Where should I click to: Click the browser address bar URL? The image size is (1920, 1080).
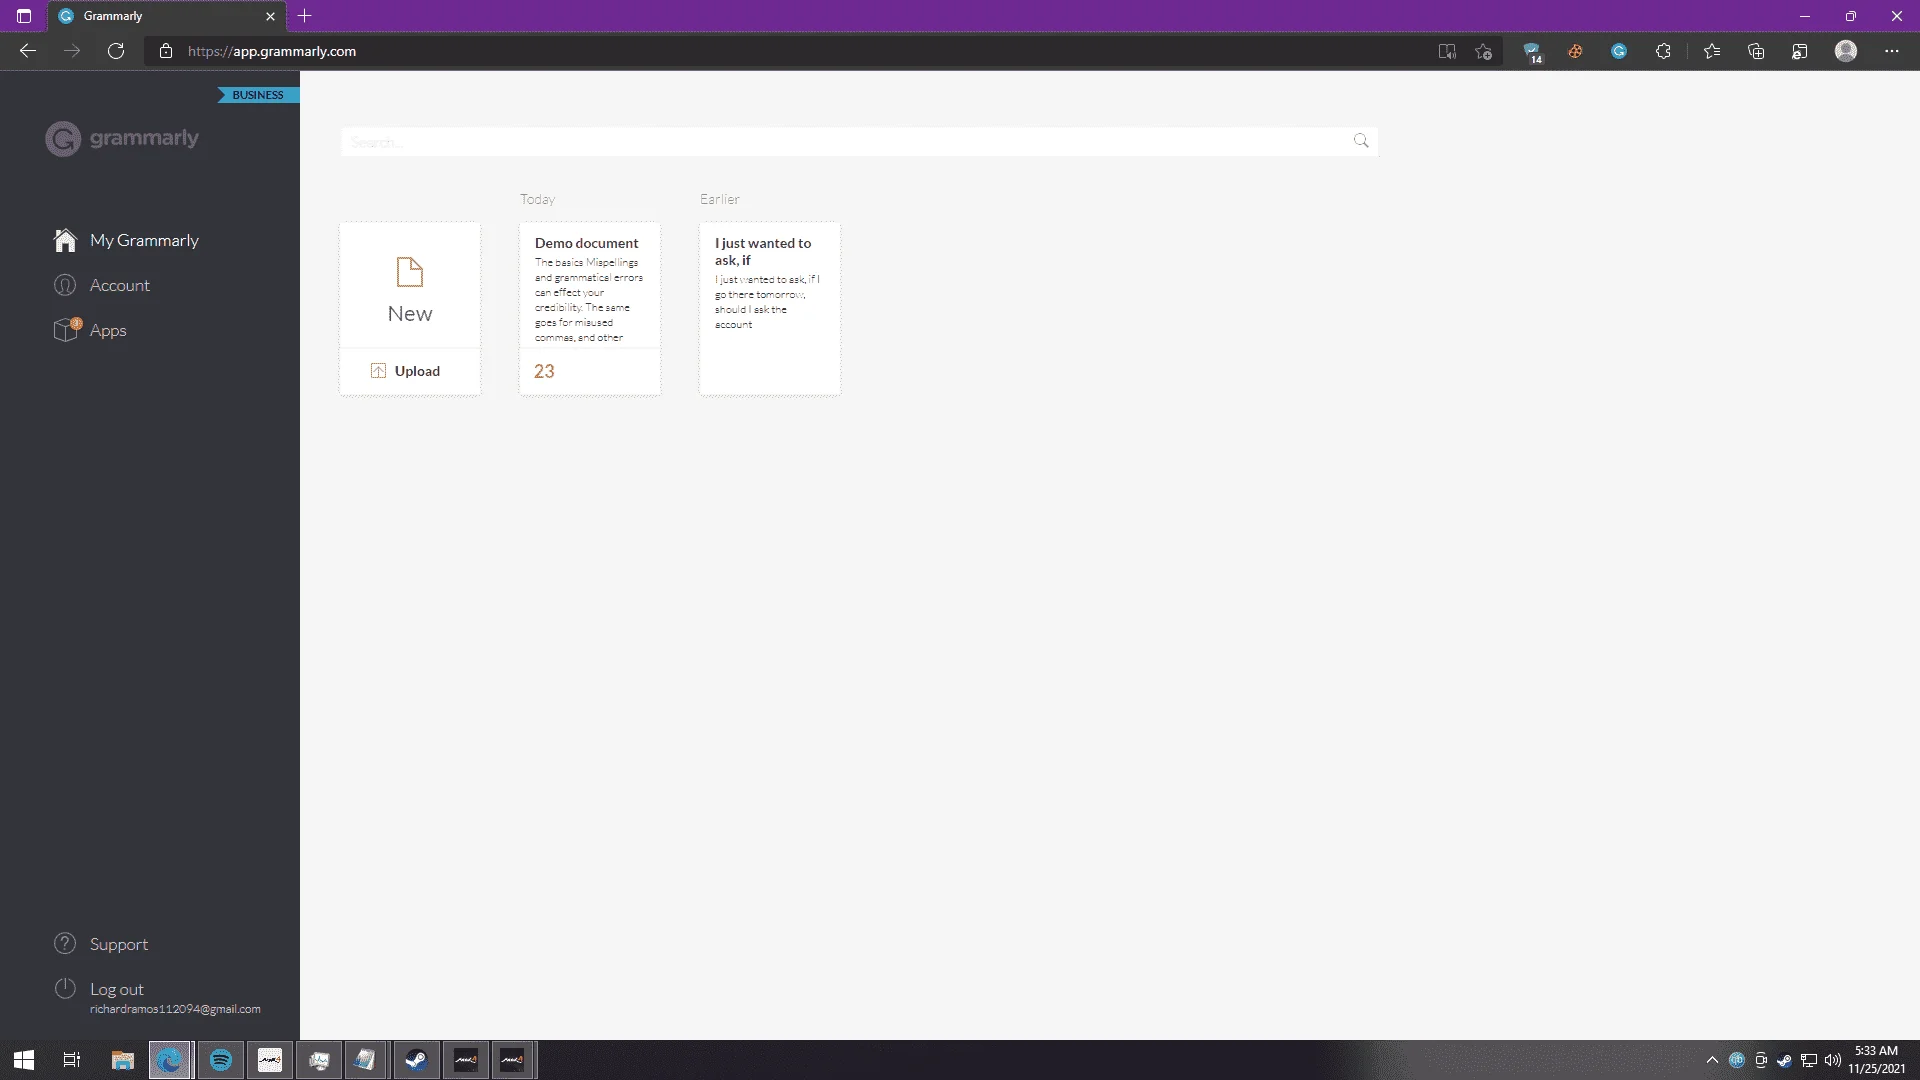272,51
